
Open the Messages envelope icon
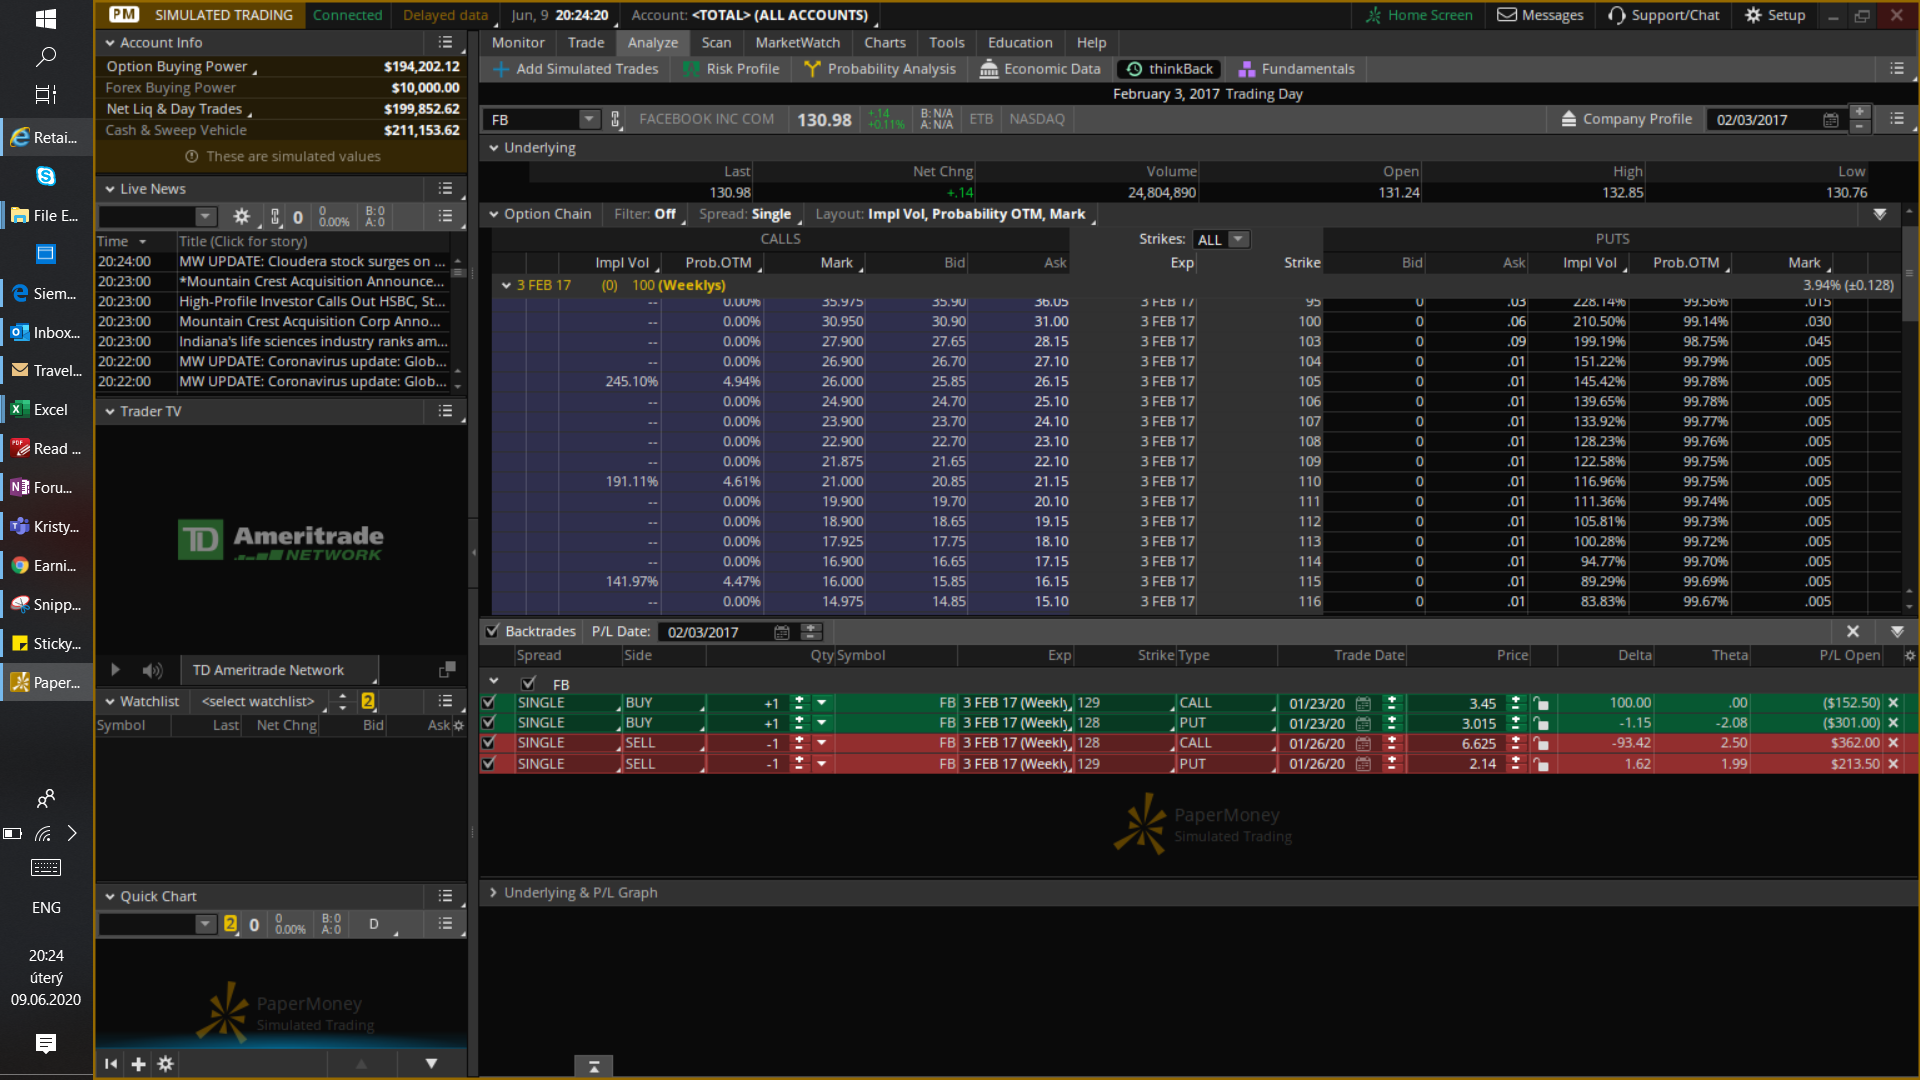(x=1506, y=15)
